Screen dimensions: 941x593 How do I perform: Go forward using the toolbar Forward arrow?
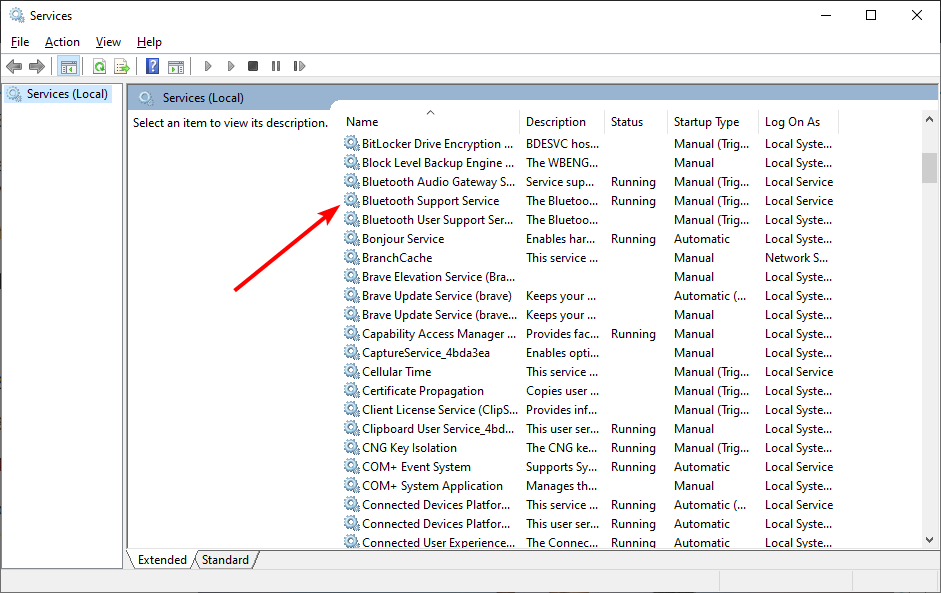click(x=37, y=66)
